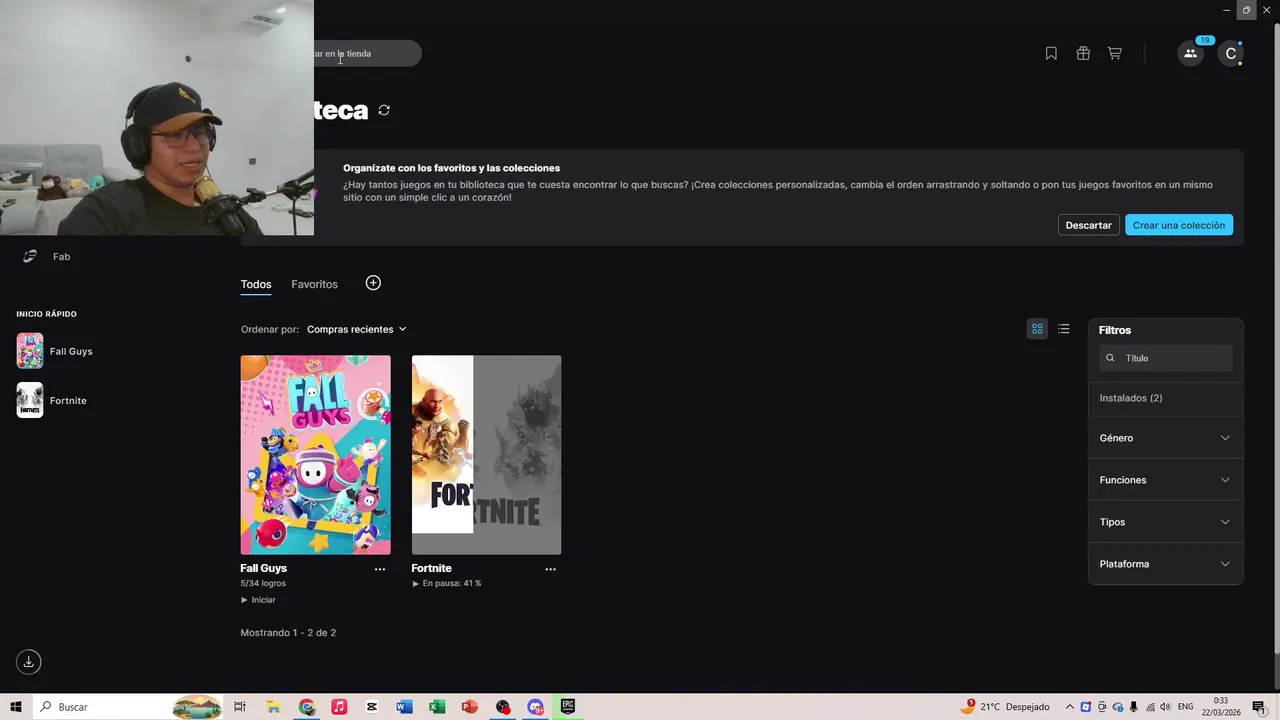Image resolution: width=1280 pixels, height=720 pixels.
Task: Click Iniciar under Fall Guys
Action: click(258, 600)
